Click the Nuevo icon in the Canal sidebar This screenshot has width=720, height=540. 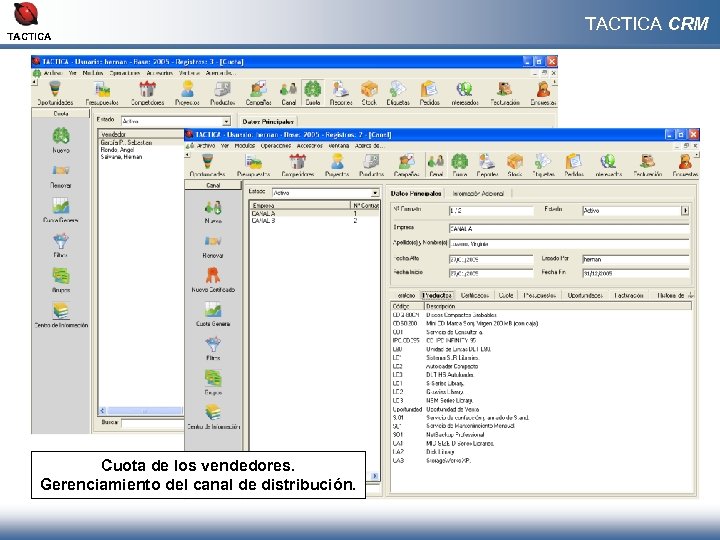tap(213, 211)
